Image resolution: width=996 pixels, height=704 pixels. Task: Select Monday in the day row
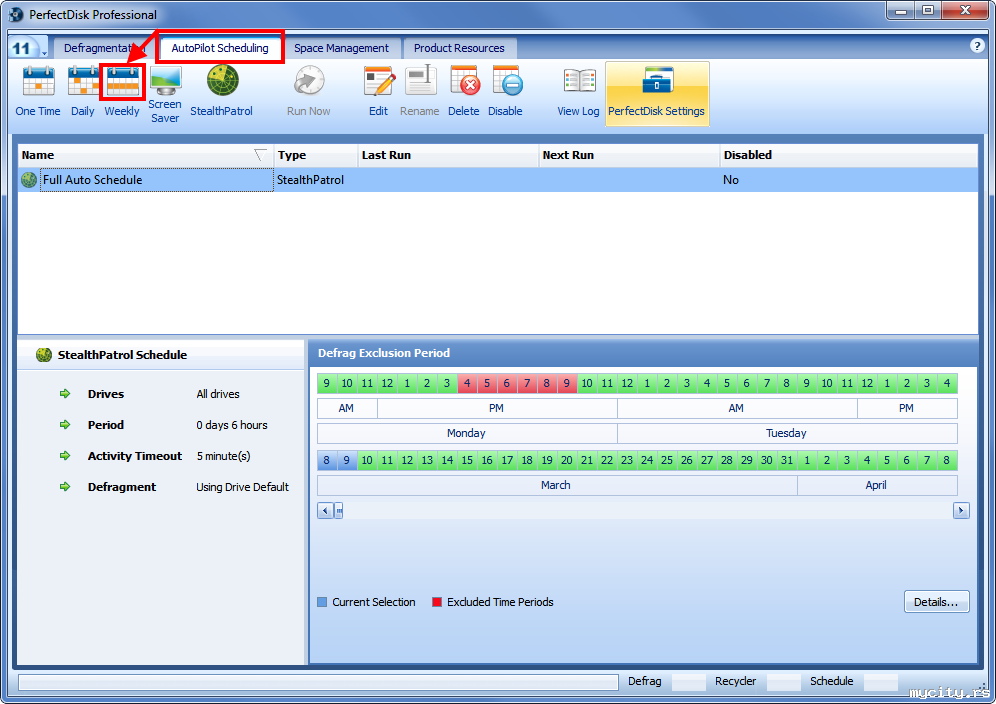click(466, 433)
